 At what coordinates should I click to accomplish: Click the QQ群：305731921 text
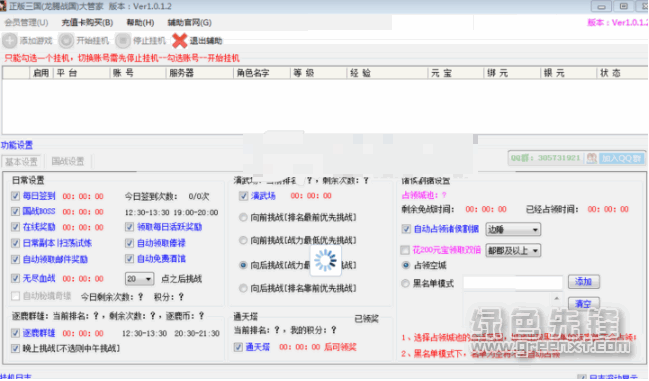click(x=546, y=158)
